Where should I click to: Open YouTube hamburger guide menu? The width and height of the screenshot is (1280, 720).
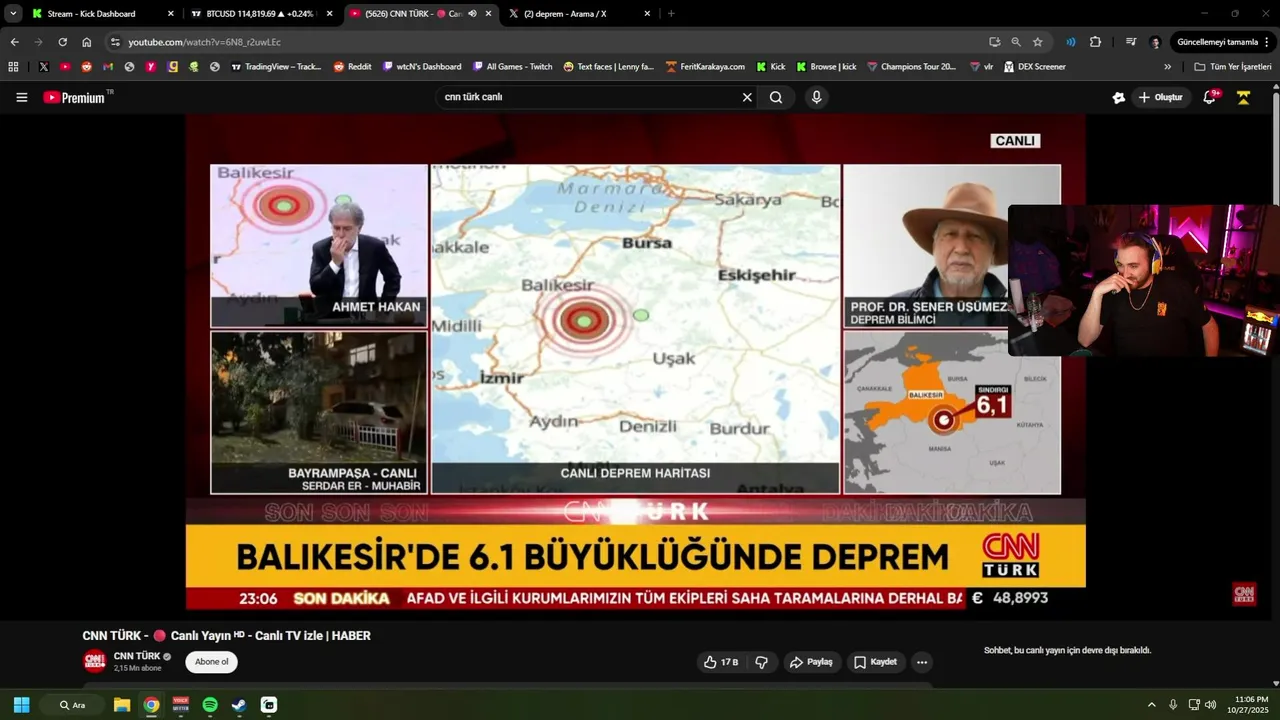pyautogui.click(x=22, y=97)
